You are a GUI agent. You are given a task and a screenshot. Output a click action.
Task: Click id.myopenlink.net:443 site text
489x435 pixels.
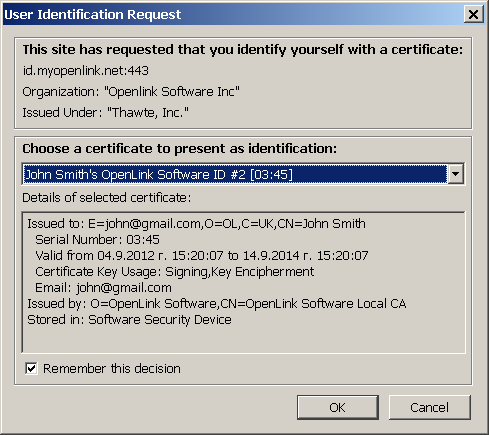point(85,71)
